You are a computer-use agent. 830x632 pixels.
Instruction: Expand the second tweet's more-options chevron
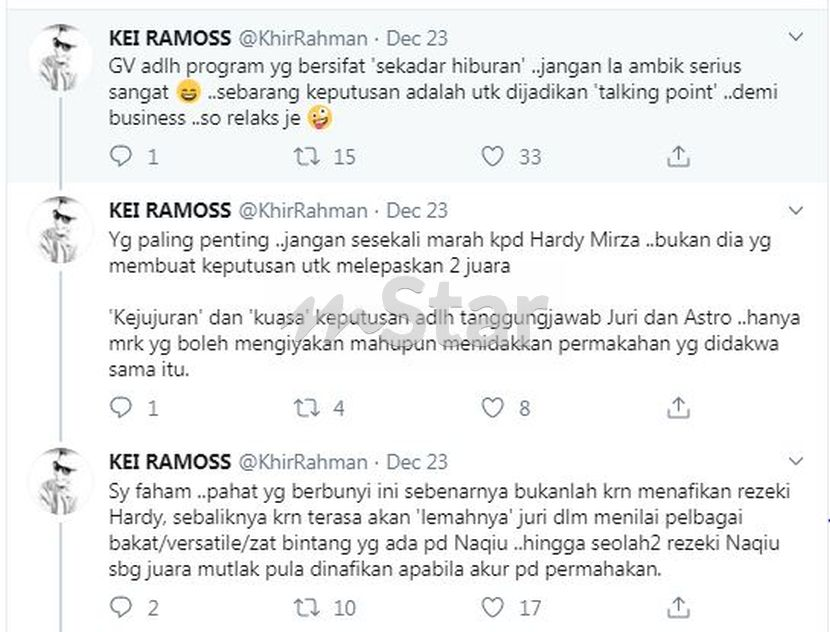[796, 211]
